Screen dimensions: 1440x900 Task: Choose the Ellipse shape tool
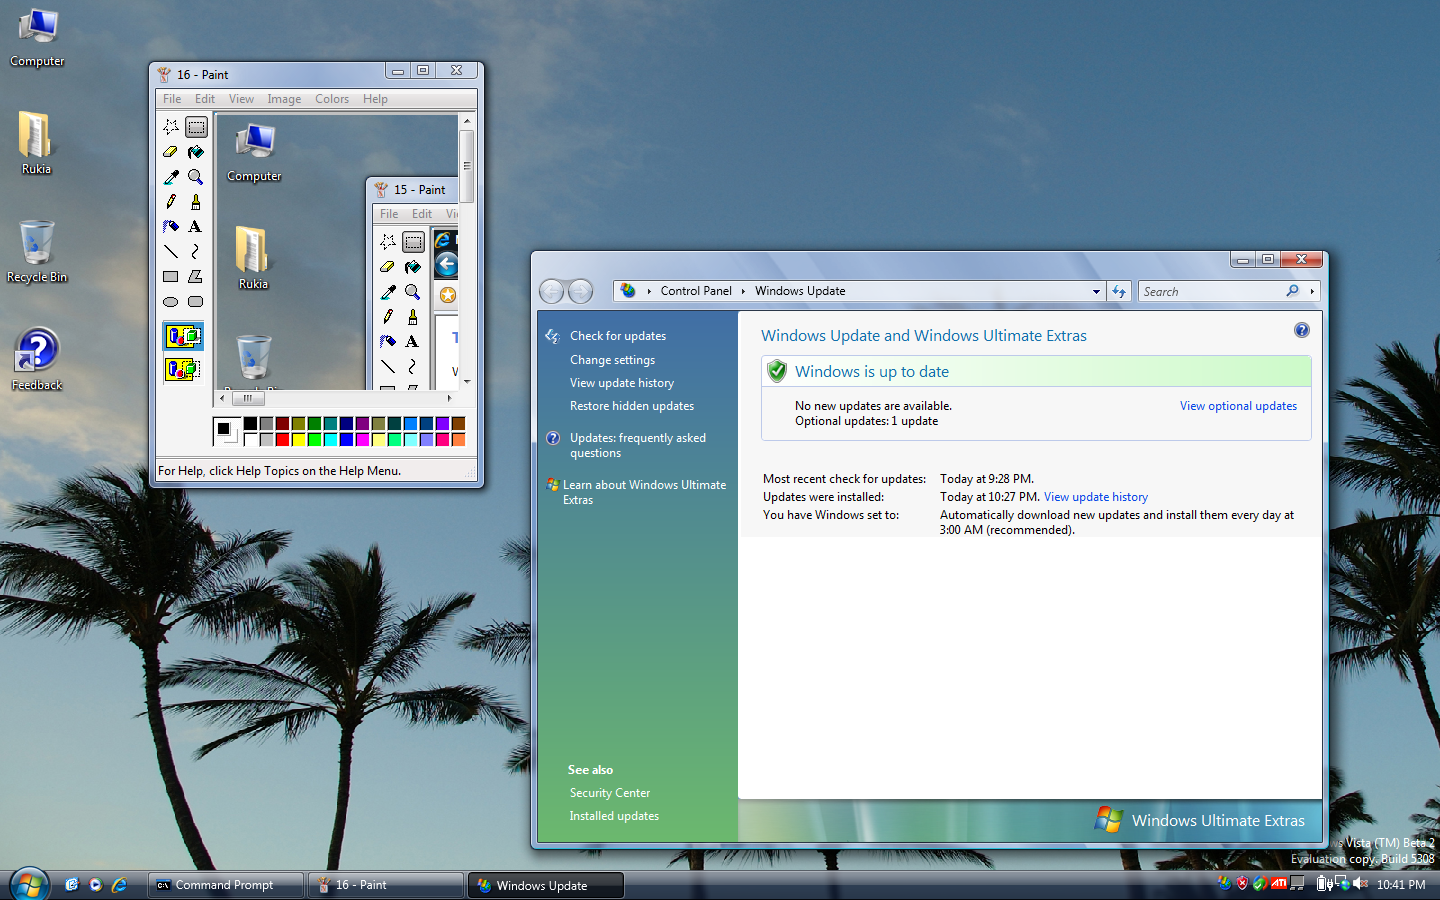(171, 302)
